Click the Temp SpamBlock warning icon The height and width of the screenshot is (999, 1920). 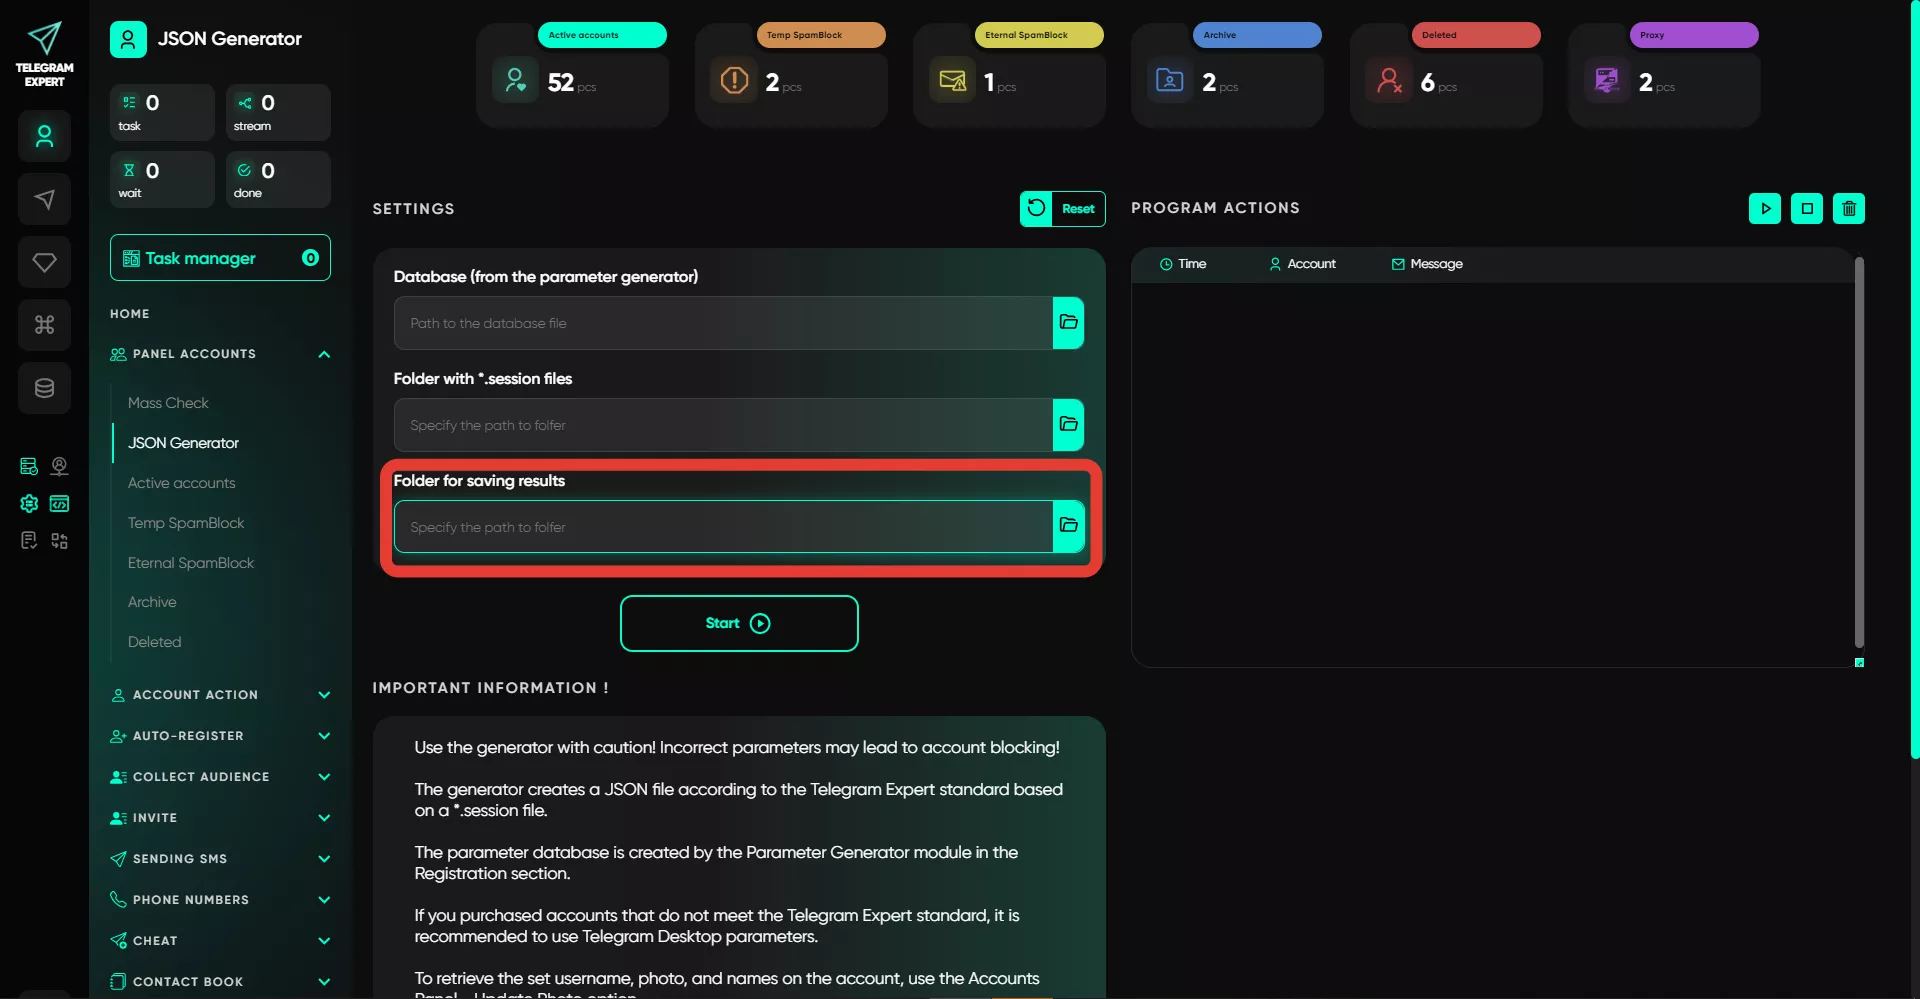click(734, 80)
